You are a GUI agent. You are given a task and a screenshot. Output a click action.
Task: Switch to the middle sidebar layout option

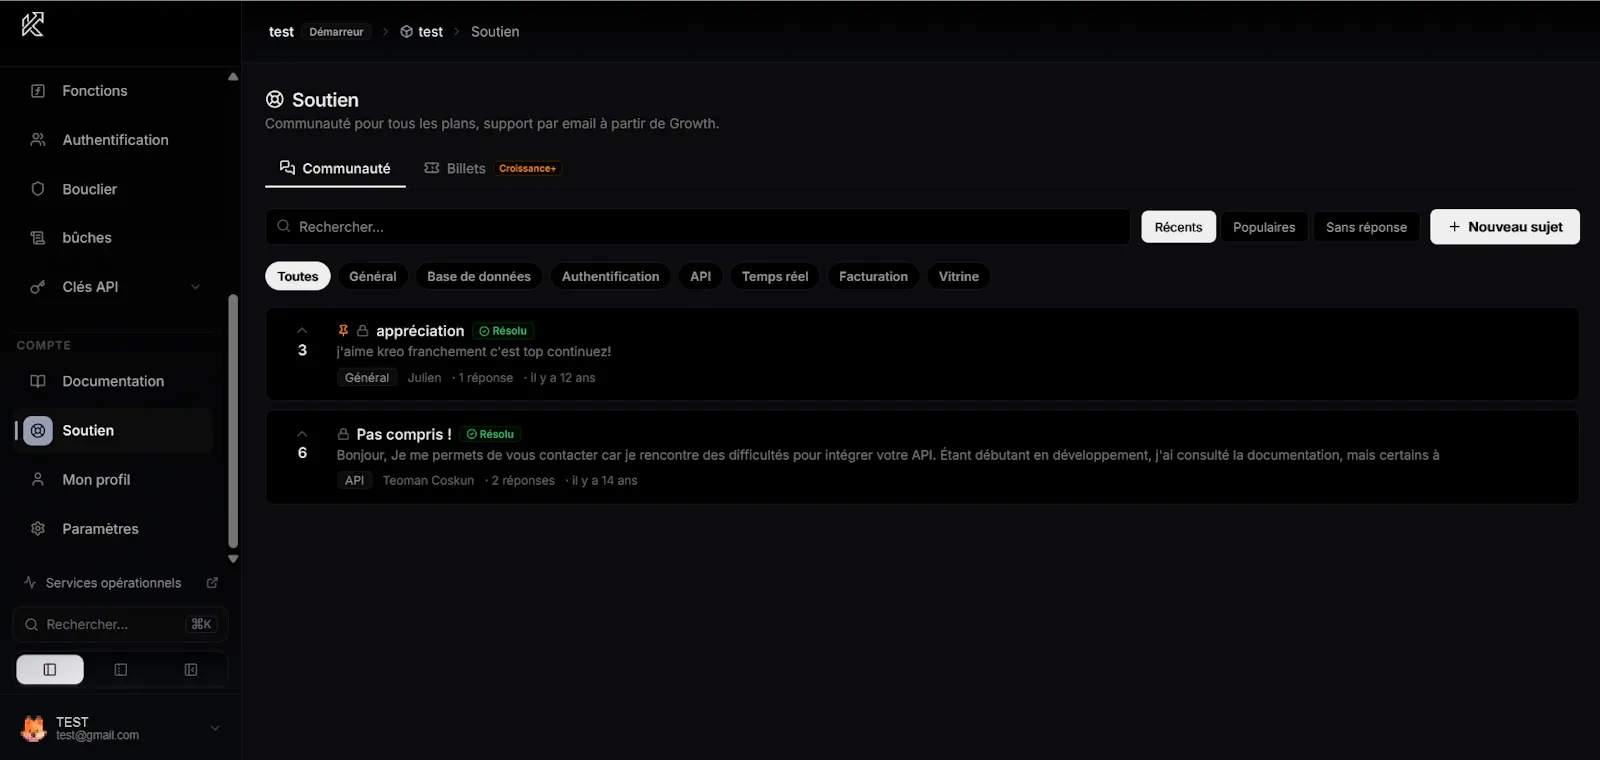tap(121, 670)
